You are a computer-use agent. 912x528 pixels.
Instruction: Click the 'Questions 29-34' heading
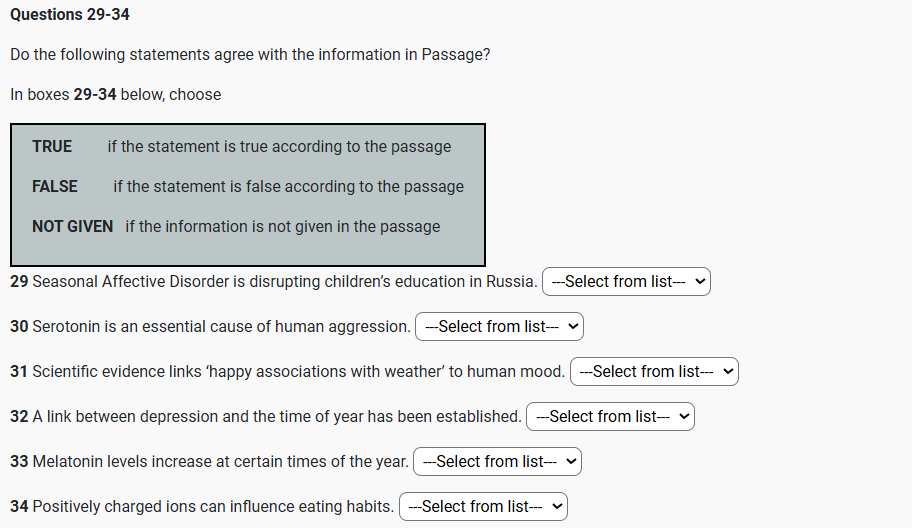pyautogui.click(x=70, y=14)
